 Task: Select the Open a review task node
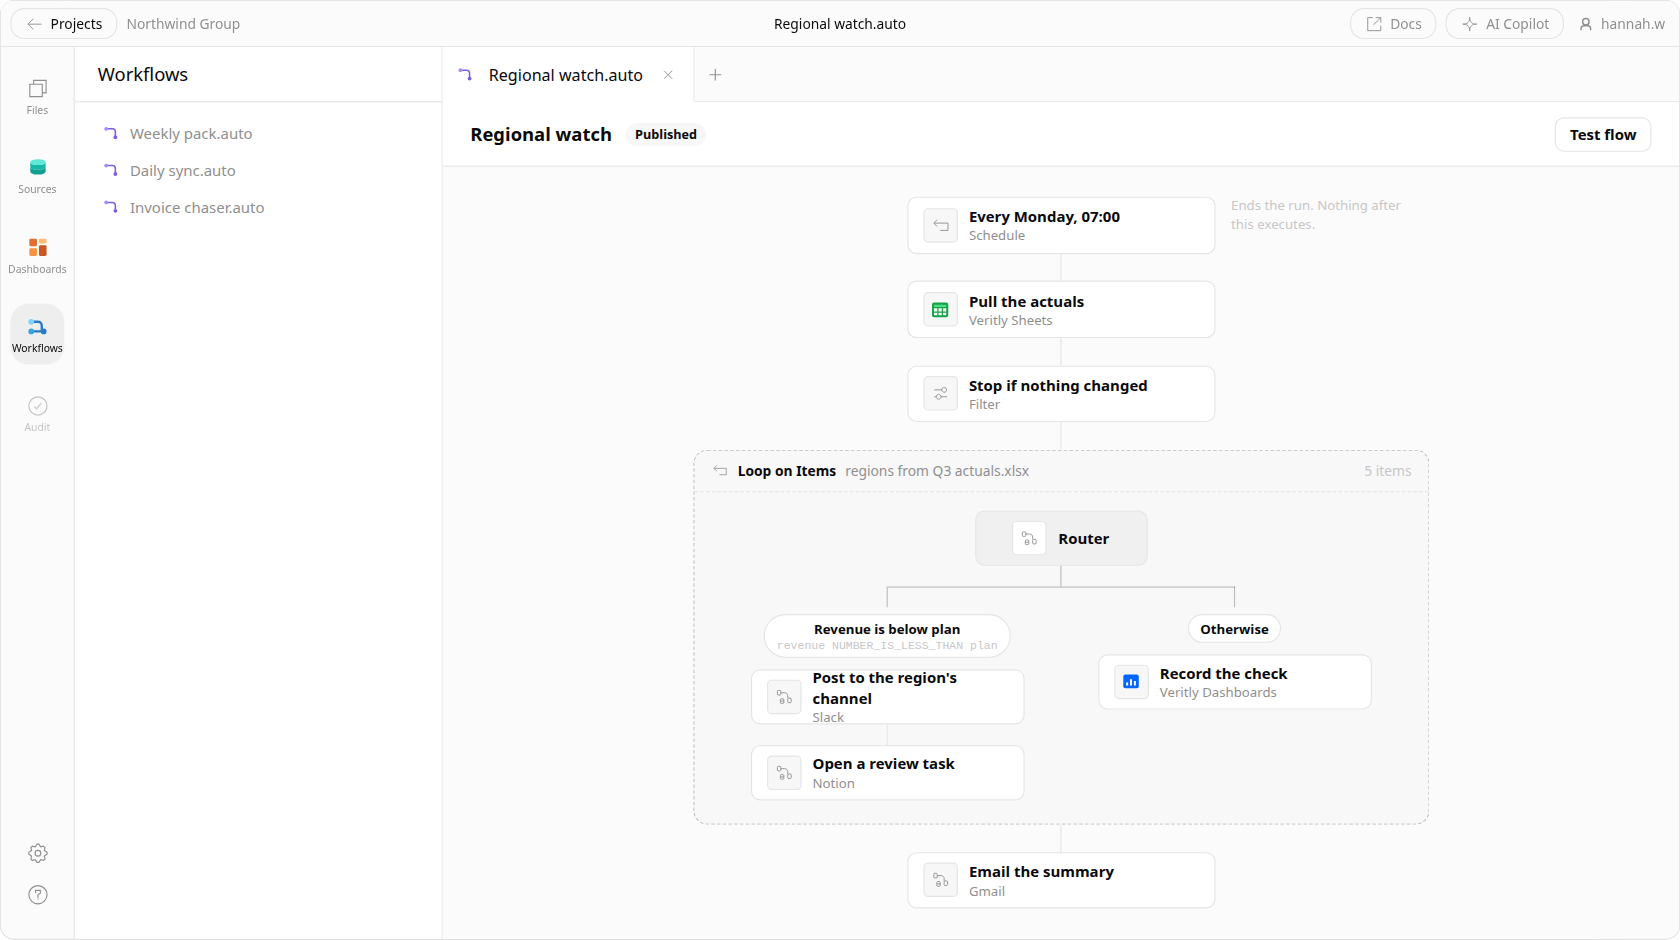[887, 773]
